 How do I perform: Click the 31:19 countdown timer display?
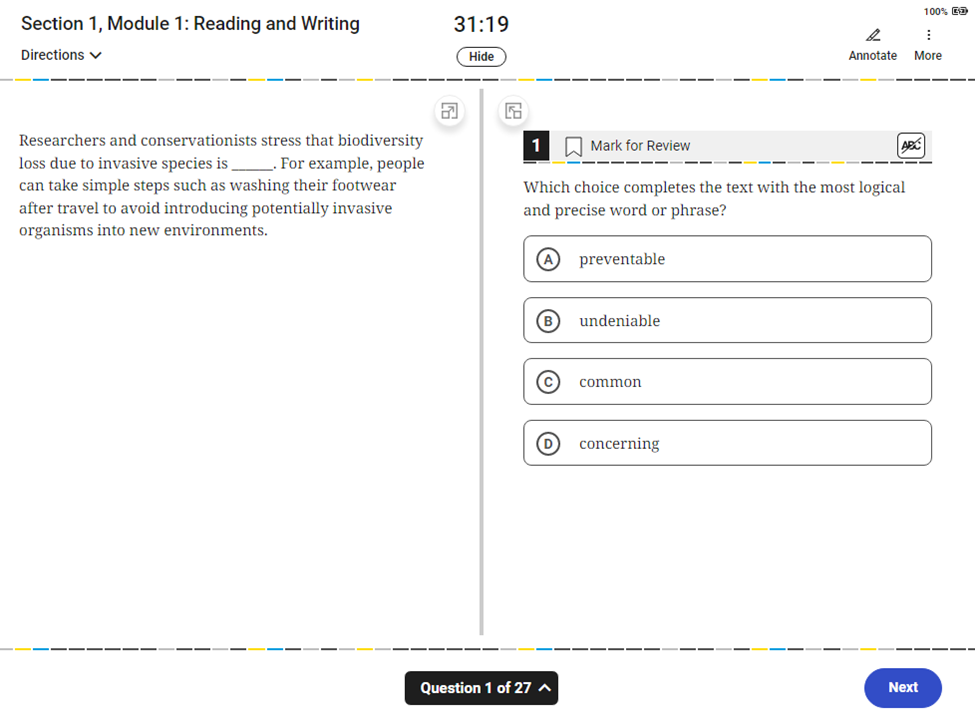481,21
